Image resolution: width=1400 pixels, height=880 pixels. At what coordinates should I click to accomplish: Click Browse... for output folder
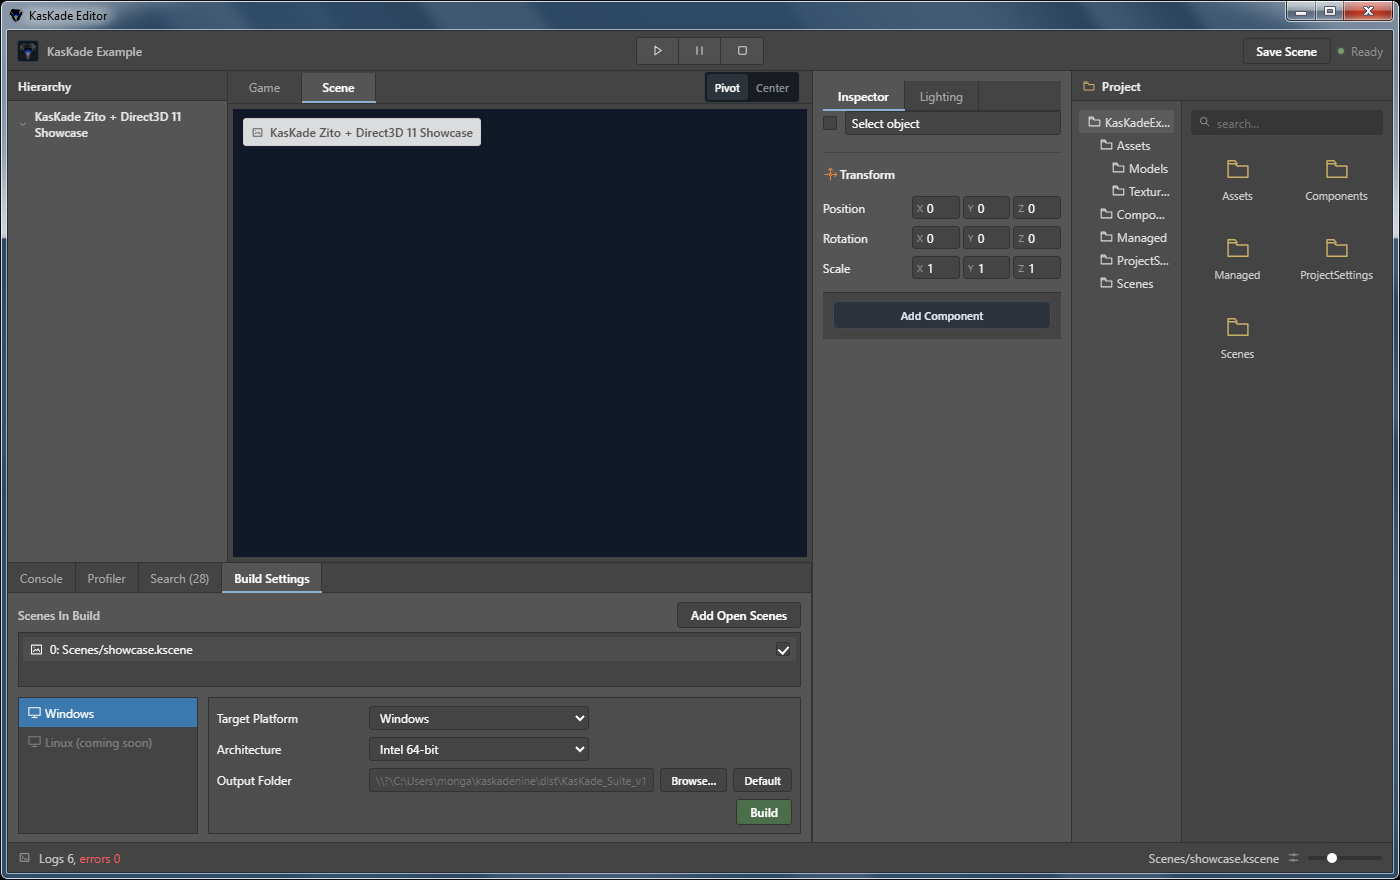693,781
